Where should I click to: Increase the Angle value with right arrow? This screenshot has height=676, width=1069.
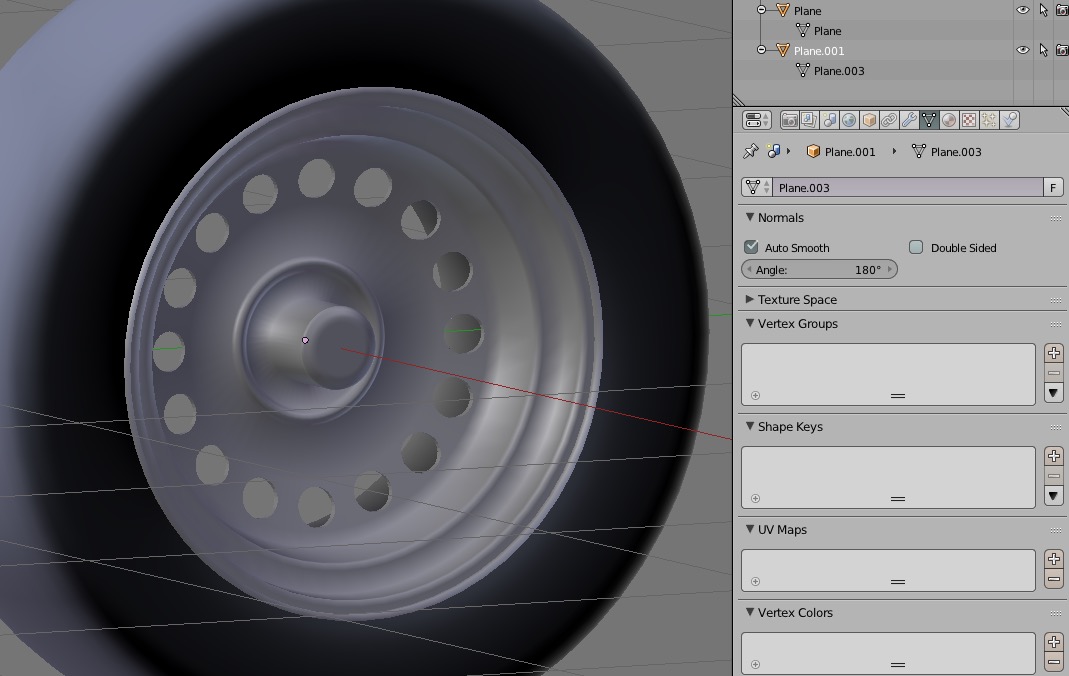pos(890,270)
